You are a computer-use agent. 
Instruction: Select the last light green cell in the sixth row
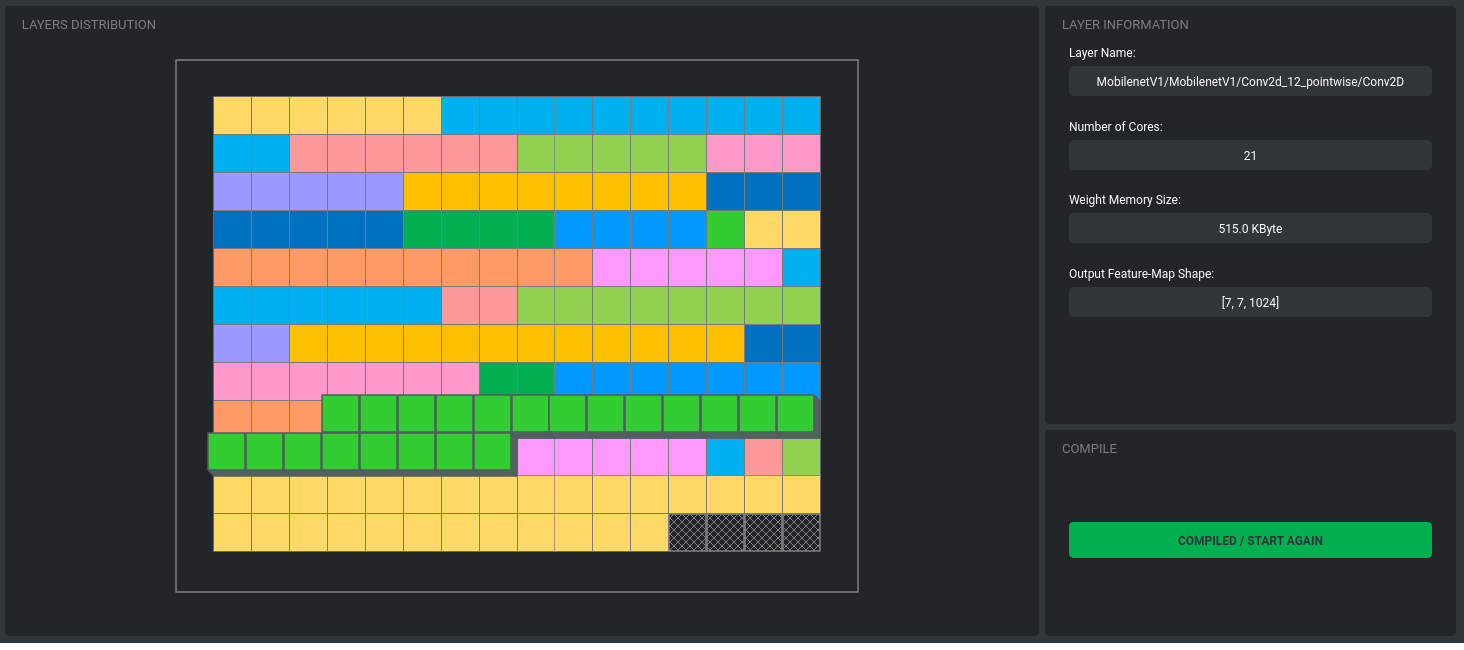tap(801, 305)
